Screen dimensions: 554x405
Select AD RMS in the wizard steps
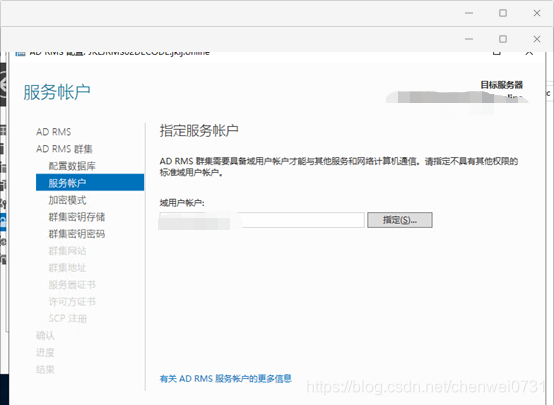pos(53,132)
